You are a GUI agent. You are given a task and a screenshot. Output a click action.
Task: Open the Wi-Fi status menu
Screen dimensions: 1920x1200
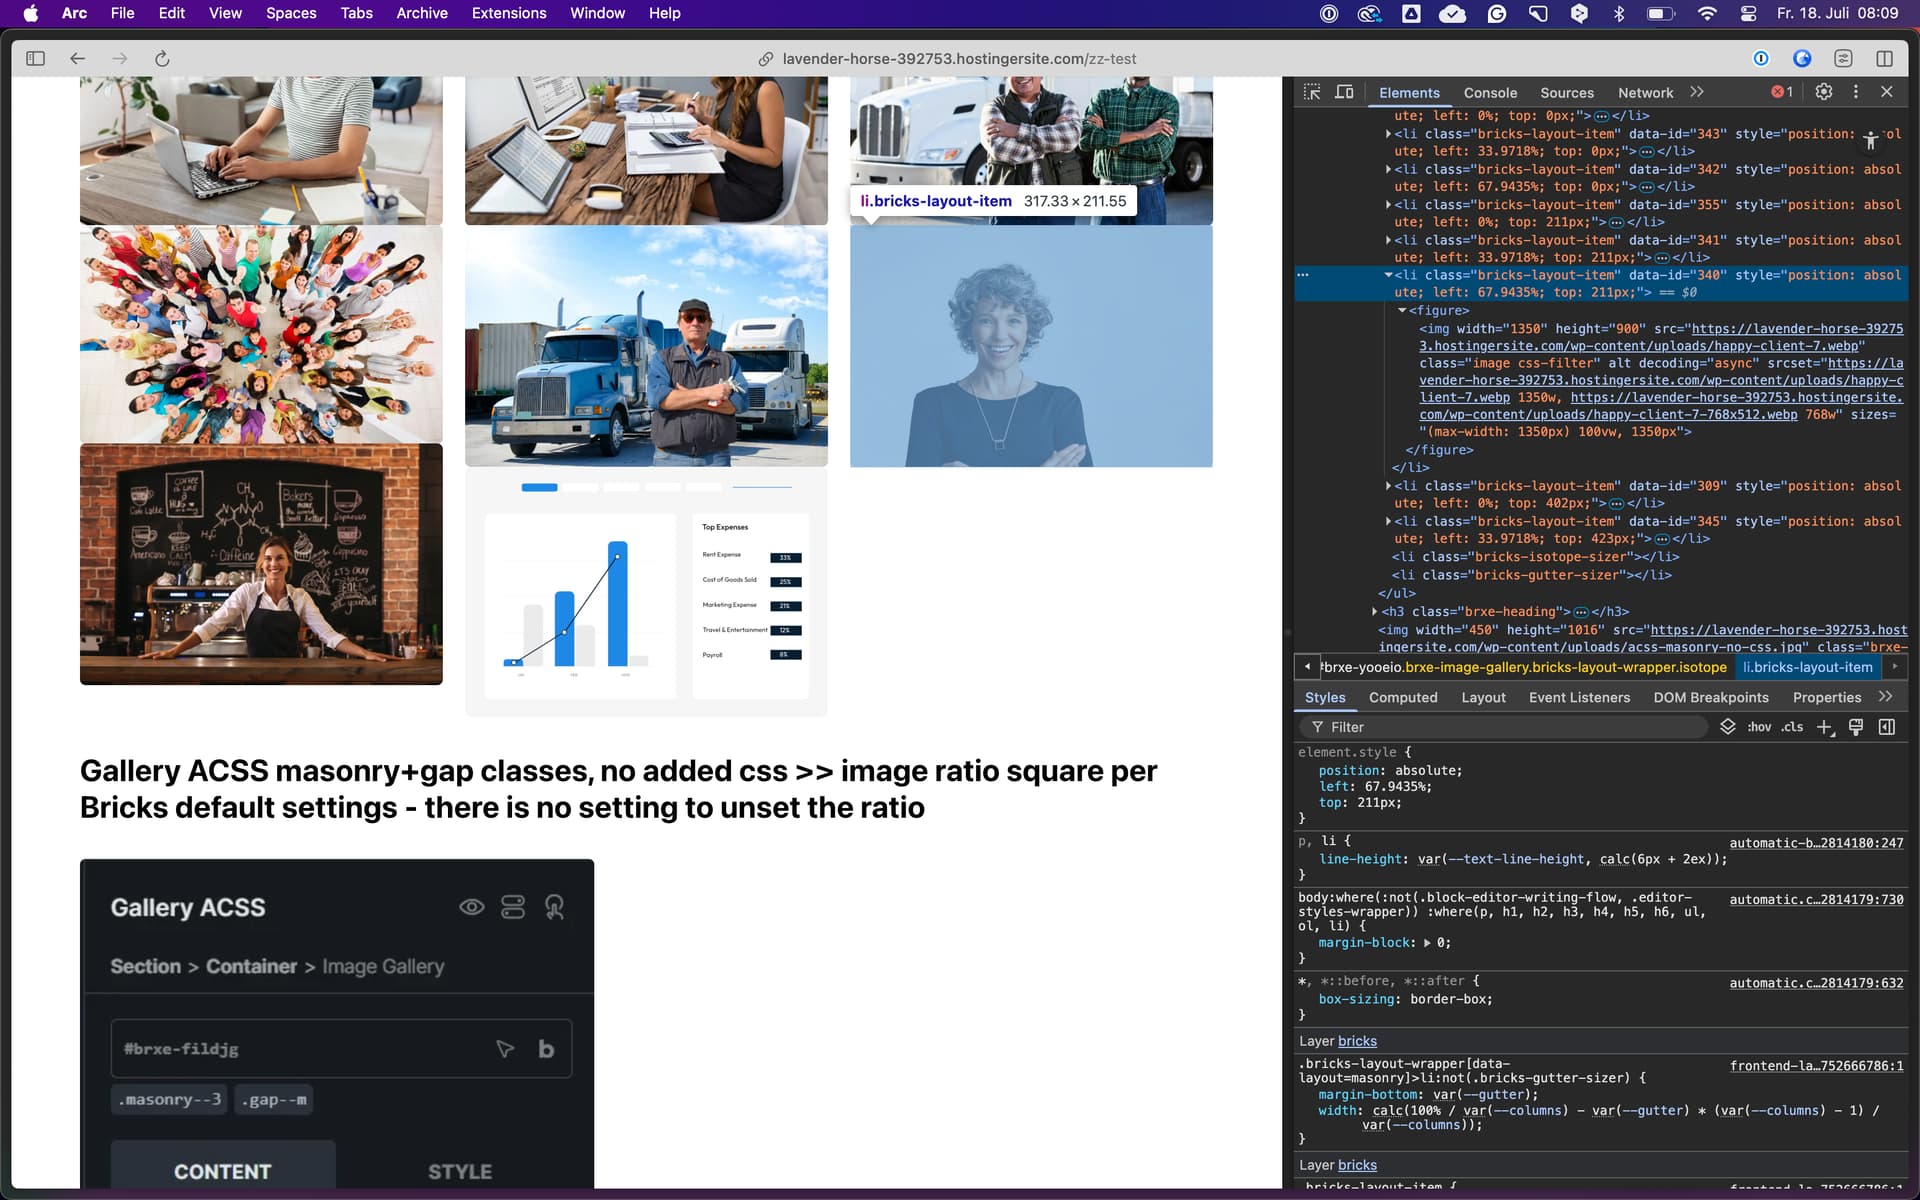1707,13
